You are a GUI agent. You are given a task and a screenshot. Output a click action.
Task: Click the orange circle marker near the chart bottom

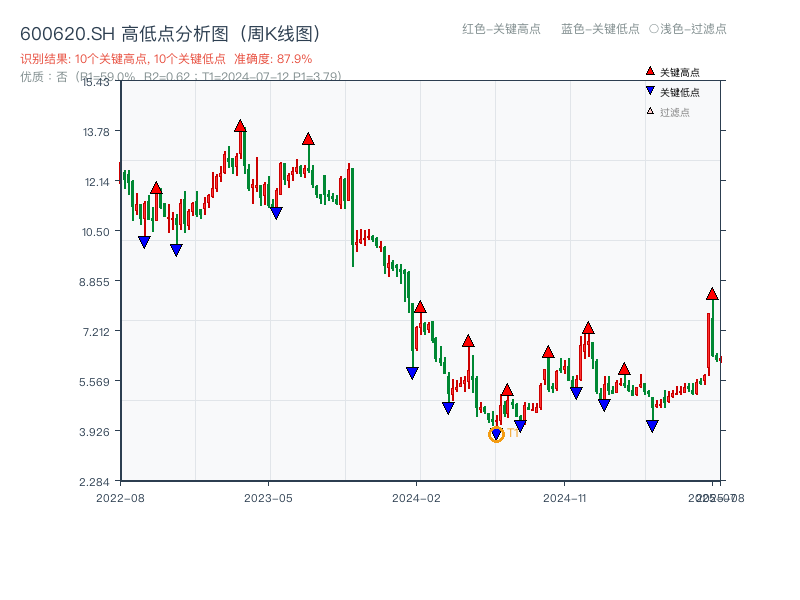coord(497,435)
